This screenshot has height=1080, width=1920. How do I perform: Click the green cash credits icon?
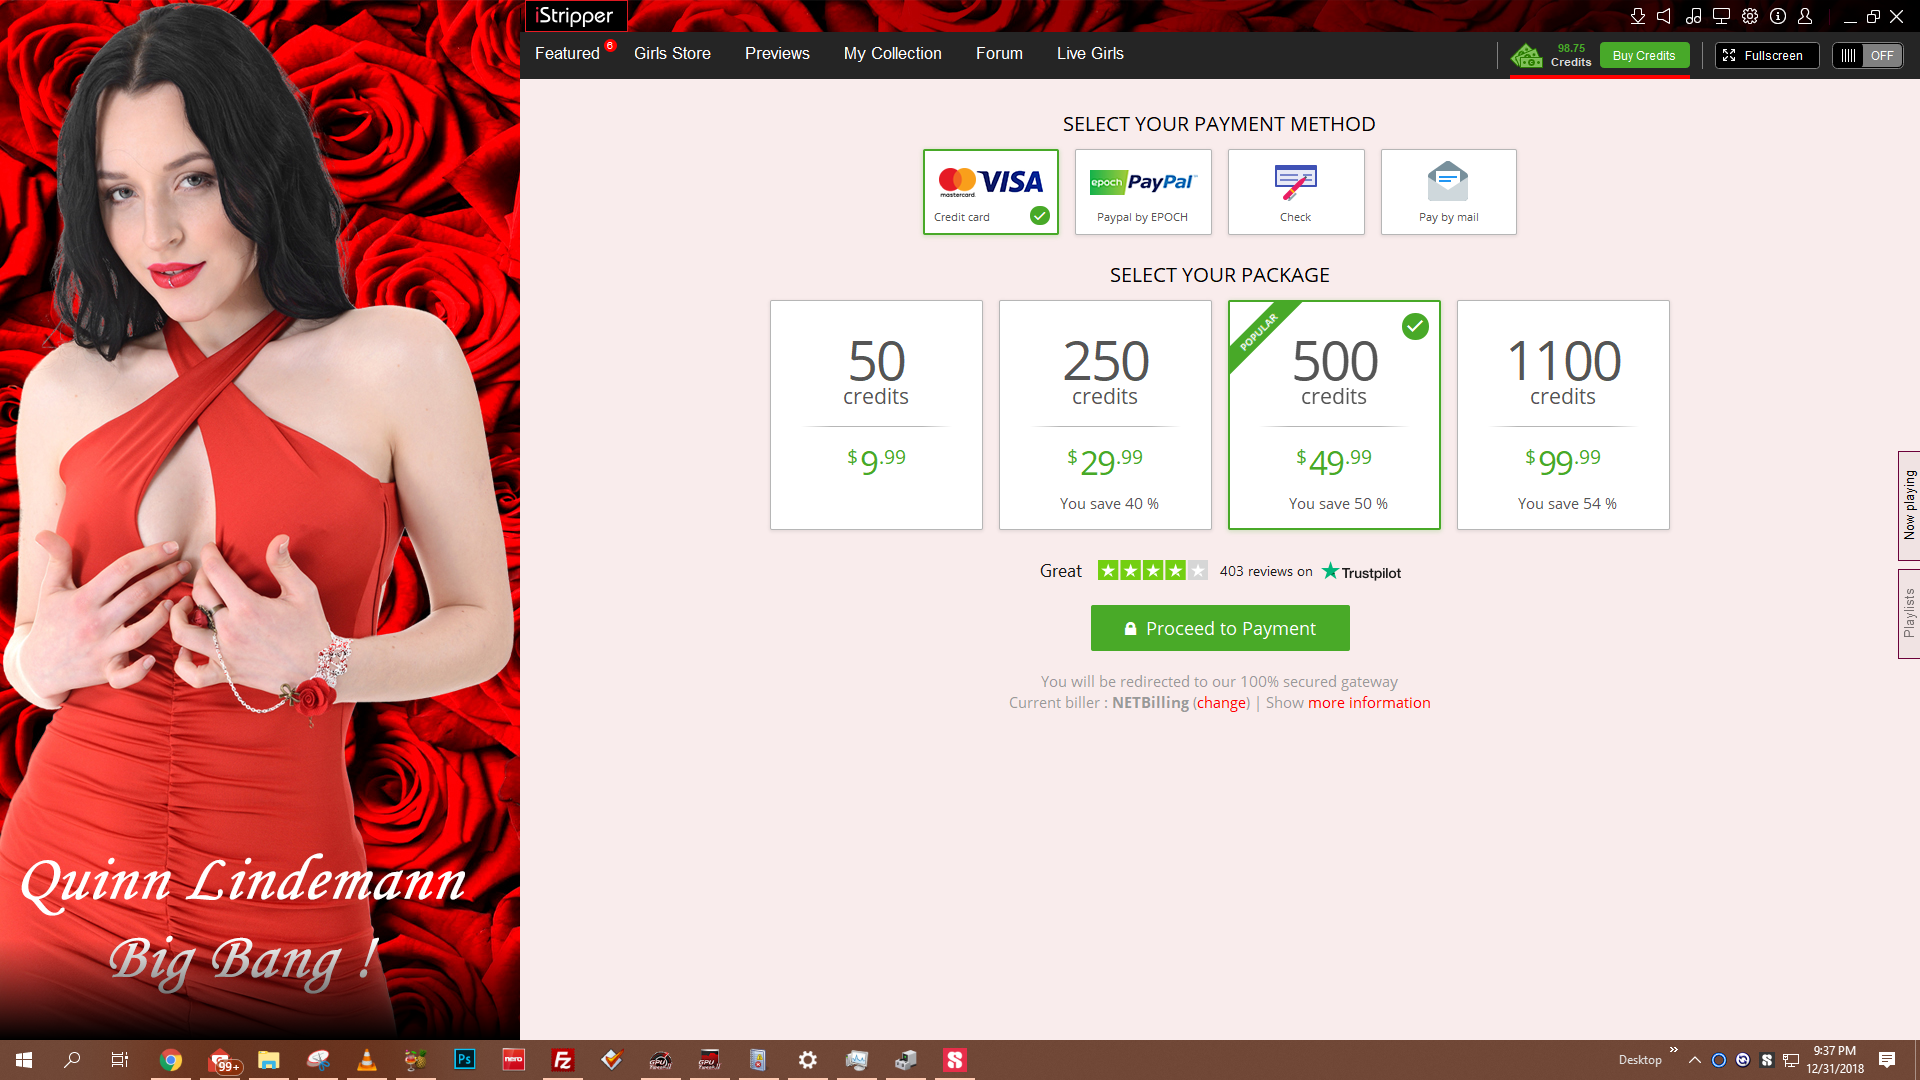pos(1527,56)
